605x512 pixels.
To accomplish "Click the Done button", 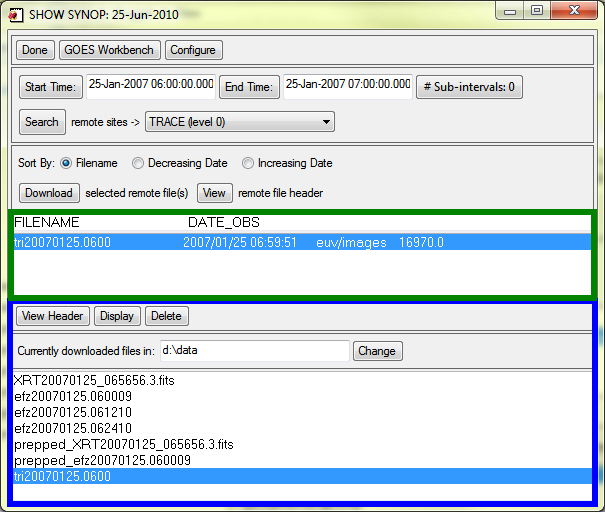I will [x=35, y=50].
